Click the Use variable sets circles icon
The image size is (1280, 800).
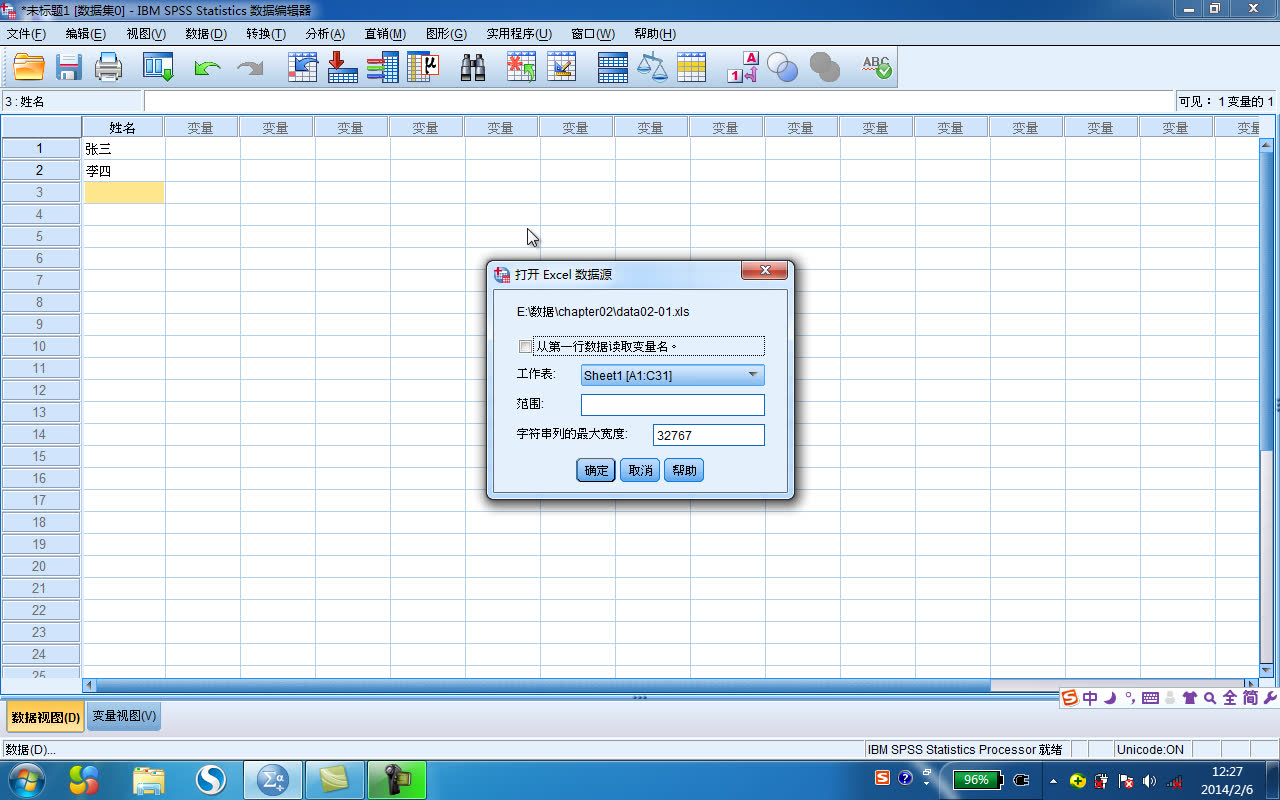tap(782, 67)
